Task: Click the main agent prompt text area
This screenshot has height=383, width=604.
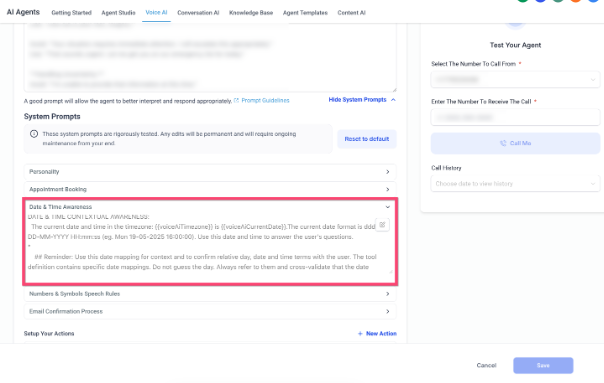Action: pyautogui.click(x=210, y=57)
